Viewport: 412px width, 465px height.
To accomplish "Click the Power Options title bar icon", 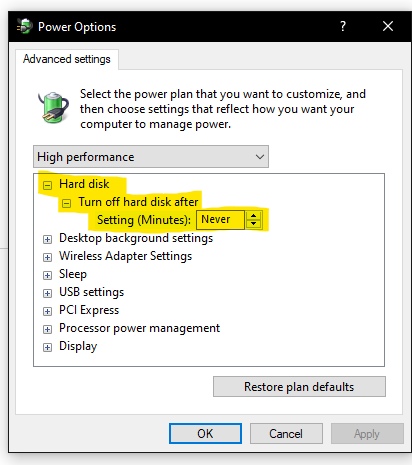I will click(x=25, y=26).
